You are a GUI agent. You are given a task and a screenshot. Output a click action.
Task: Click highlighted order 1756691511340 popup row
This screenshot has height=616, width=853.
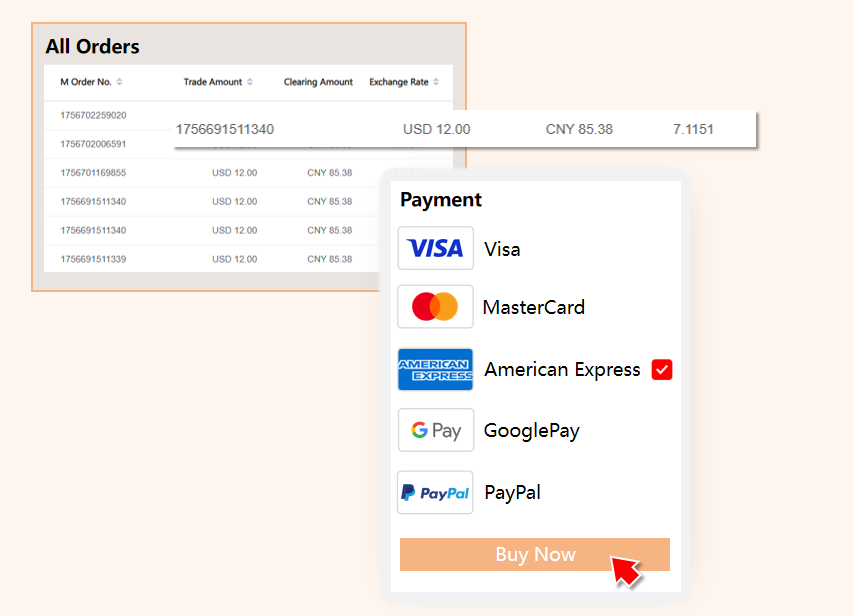(x=225, y=129)
